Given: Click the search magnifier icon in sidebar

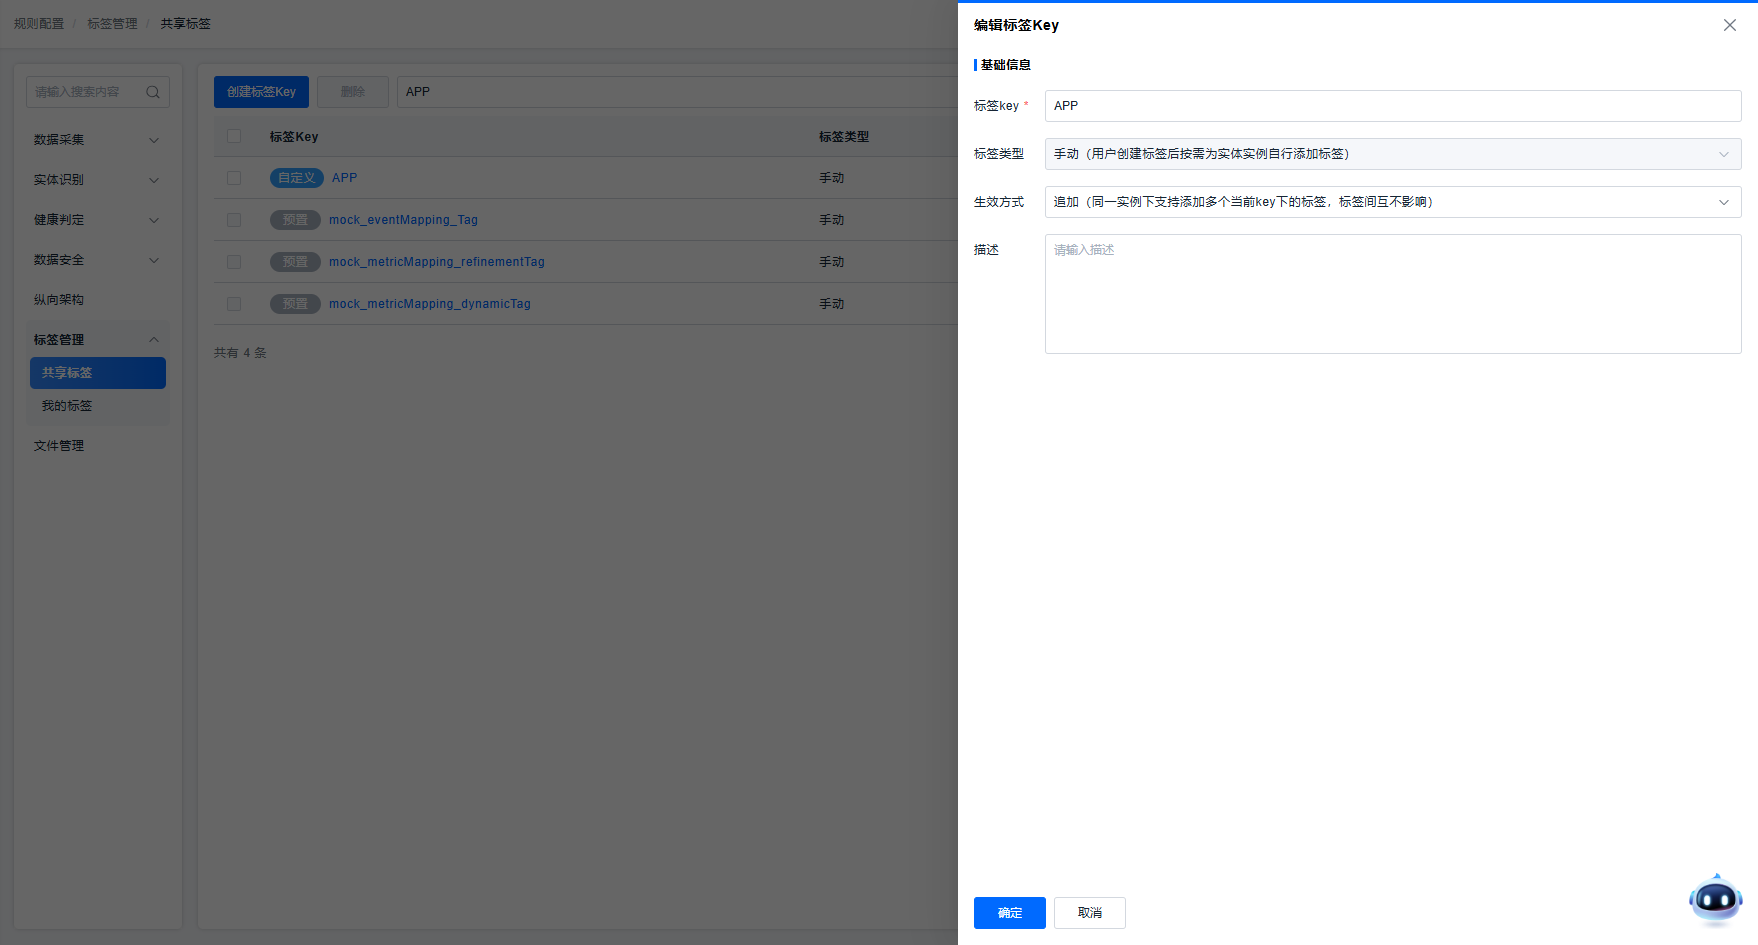Looking at the screenshot, I should (x=153, y=92).
